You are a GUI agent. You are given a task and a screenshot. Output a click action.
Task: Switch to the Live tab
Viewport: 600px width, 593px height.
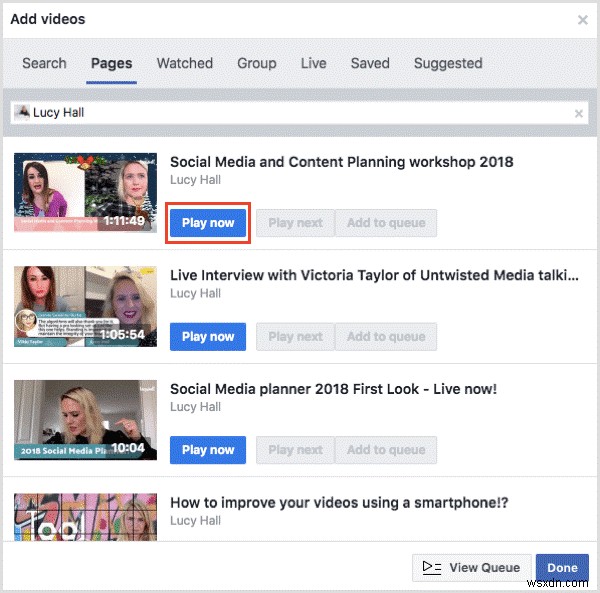(313, 64)
